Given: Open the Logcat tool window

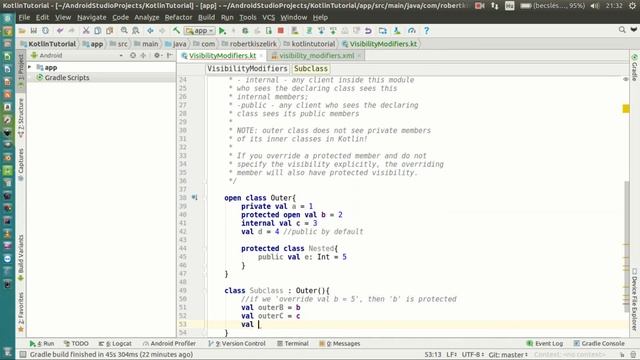Looking at the screenshot, I should pos(116,343).
